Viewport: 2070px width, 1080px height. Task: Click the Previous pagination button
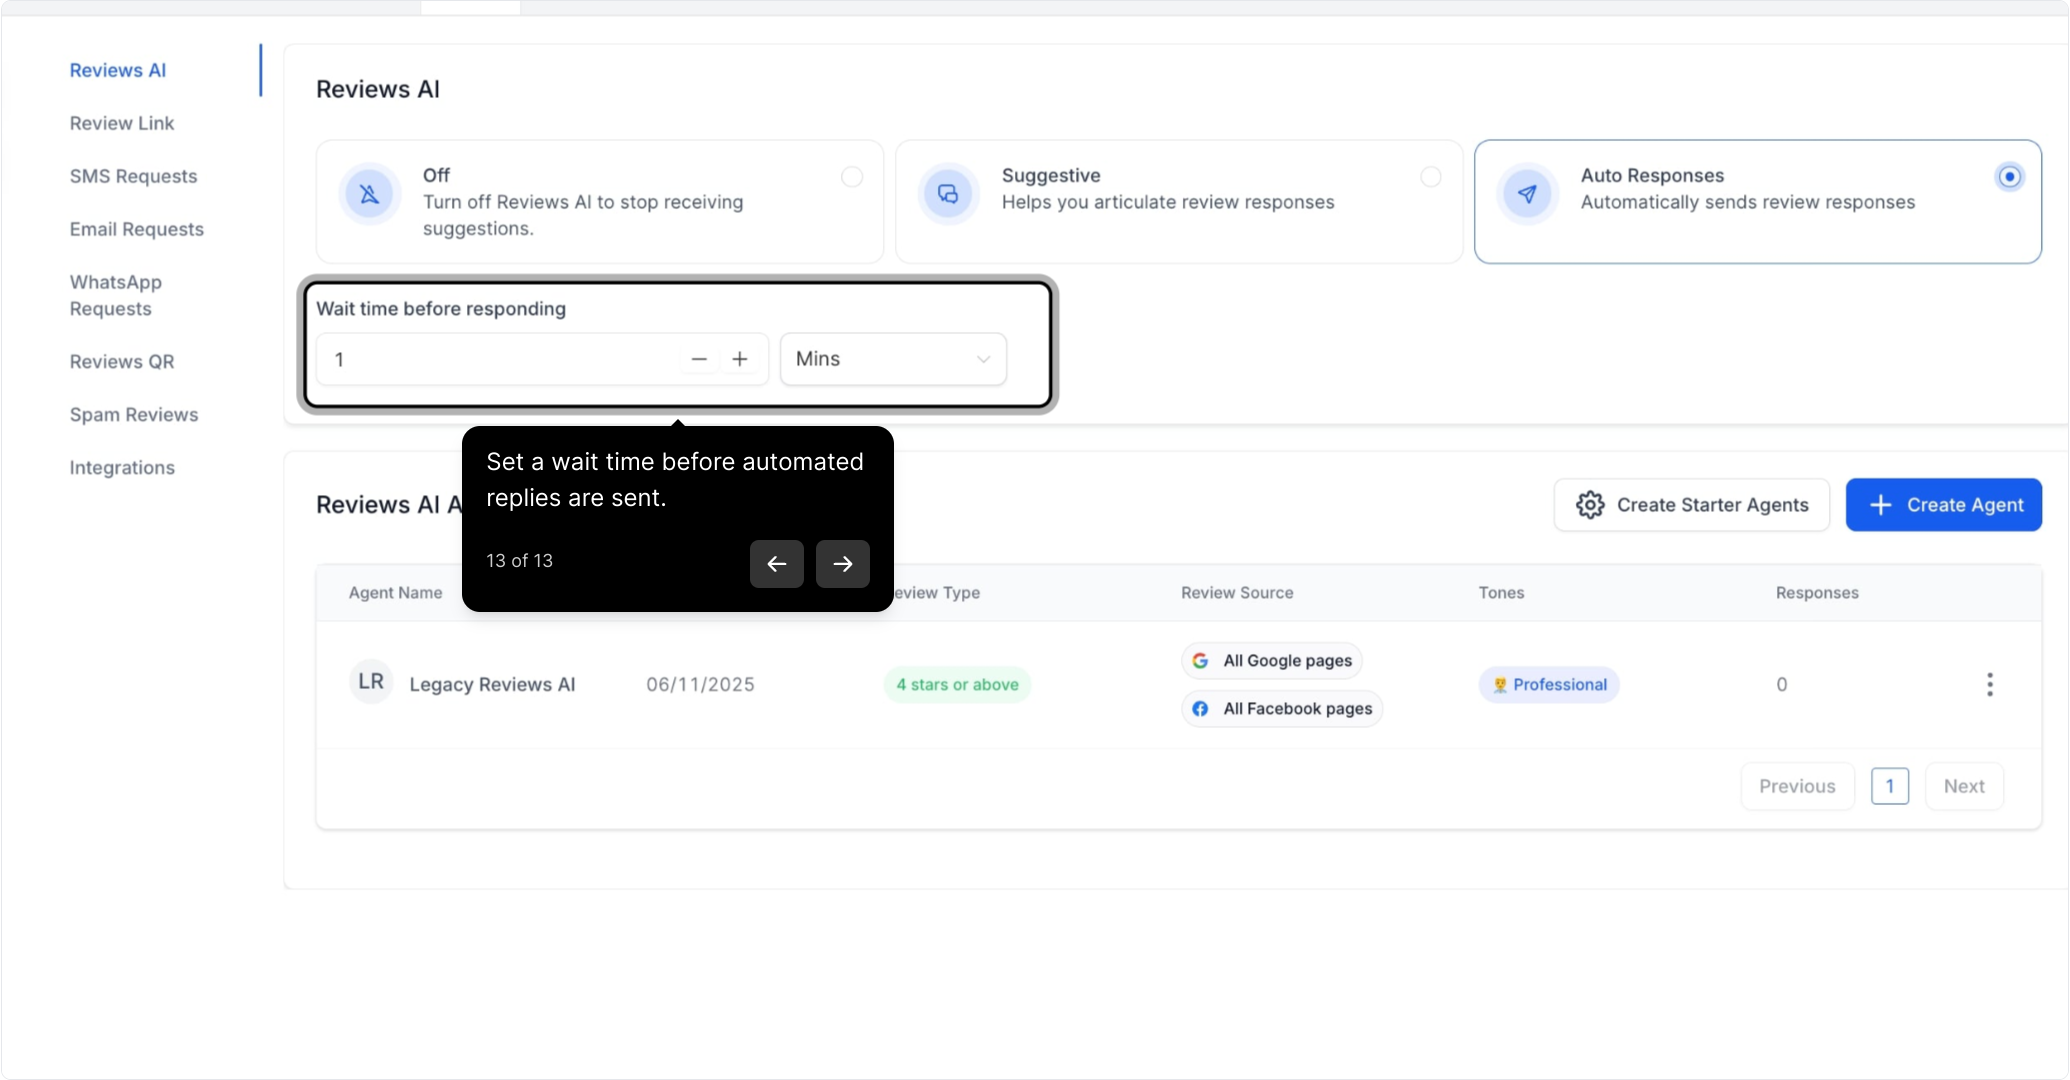[x=1797, y=786]
